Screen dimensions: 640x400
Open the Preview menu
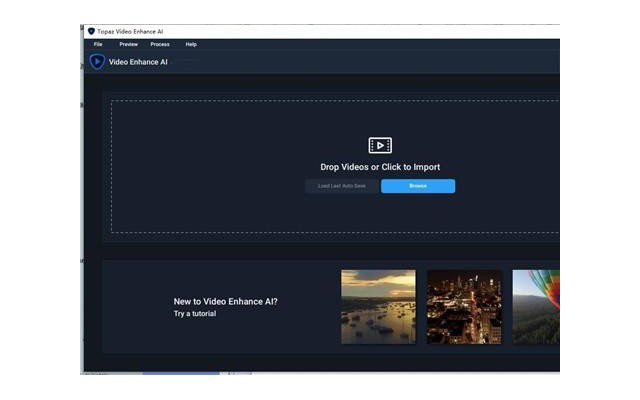coord(129,44)
